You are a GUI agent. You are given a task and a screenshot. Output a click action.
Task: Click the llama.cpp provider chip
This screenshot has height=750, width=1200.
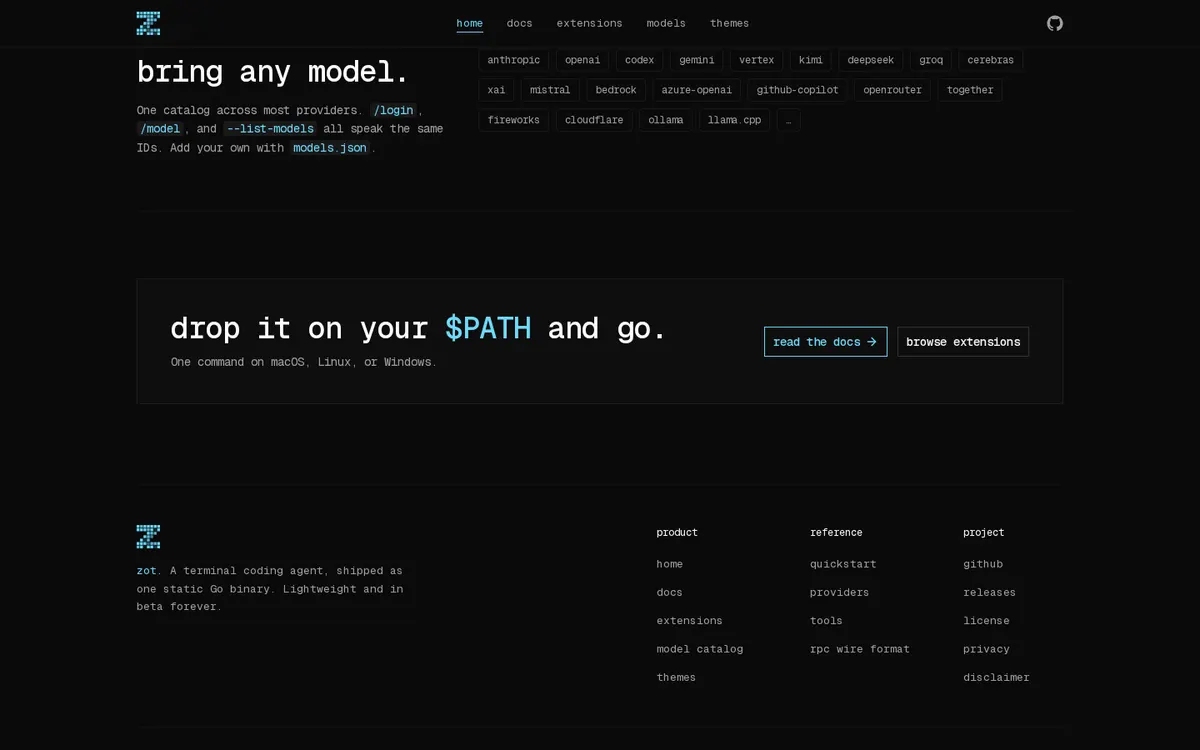tap(735, 120)
